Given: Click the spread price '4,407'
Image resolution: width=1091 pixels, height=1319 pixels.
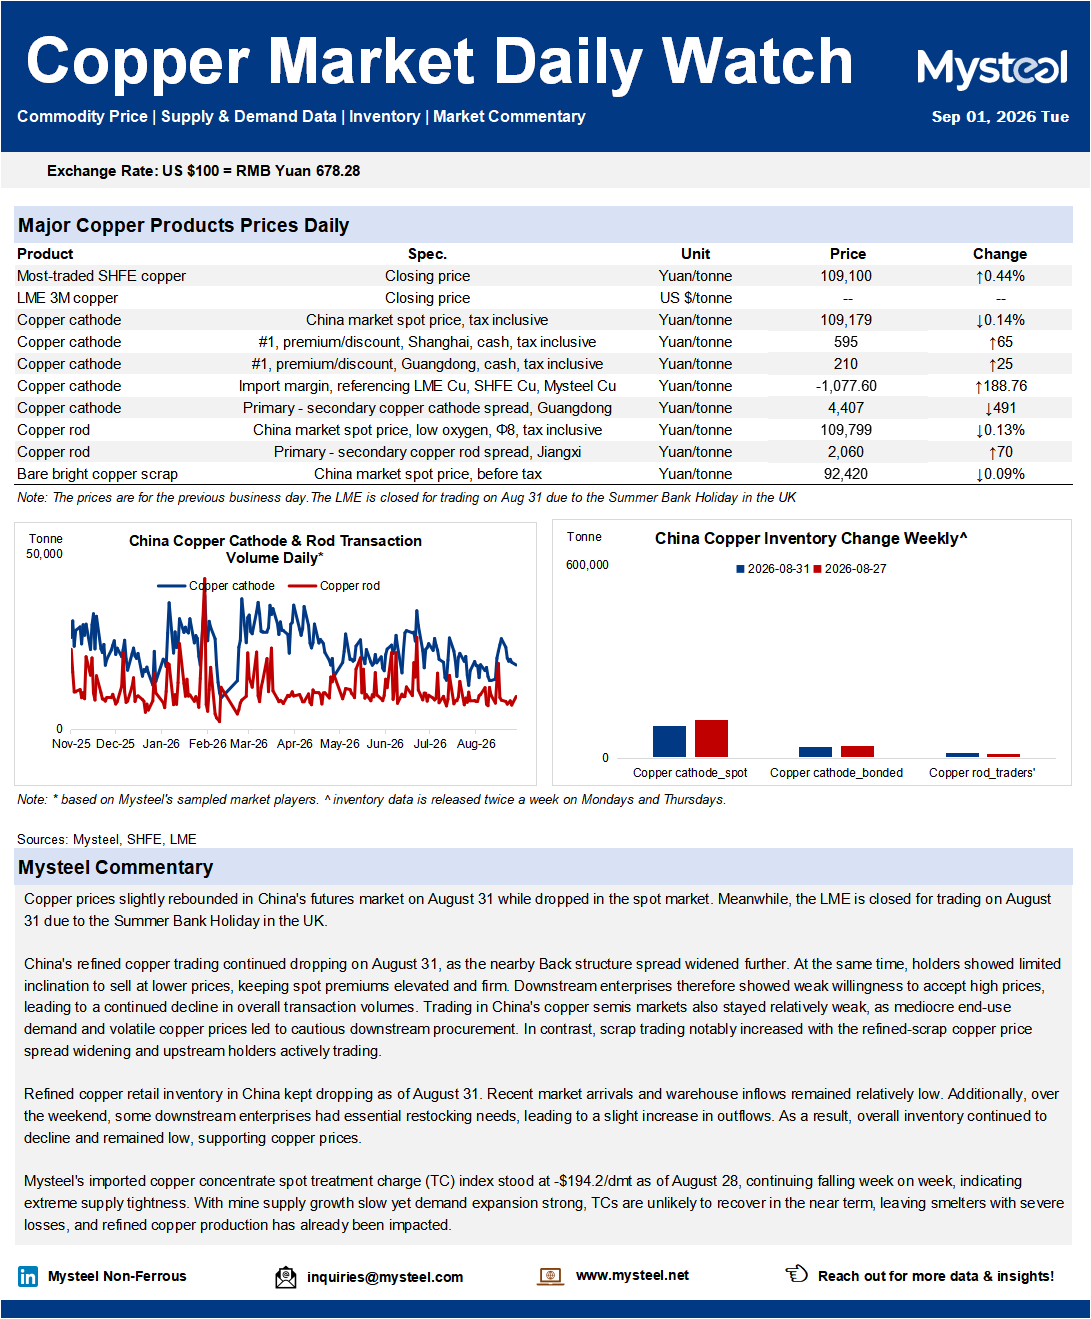Looking at the screenshot, I should pyautogui.click(x=846, y=408).
